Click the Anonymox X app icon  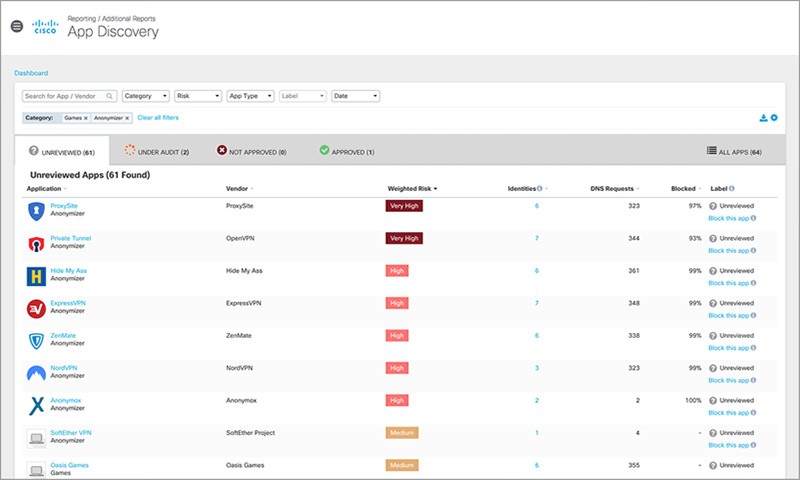[x=36, y=406]
